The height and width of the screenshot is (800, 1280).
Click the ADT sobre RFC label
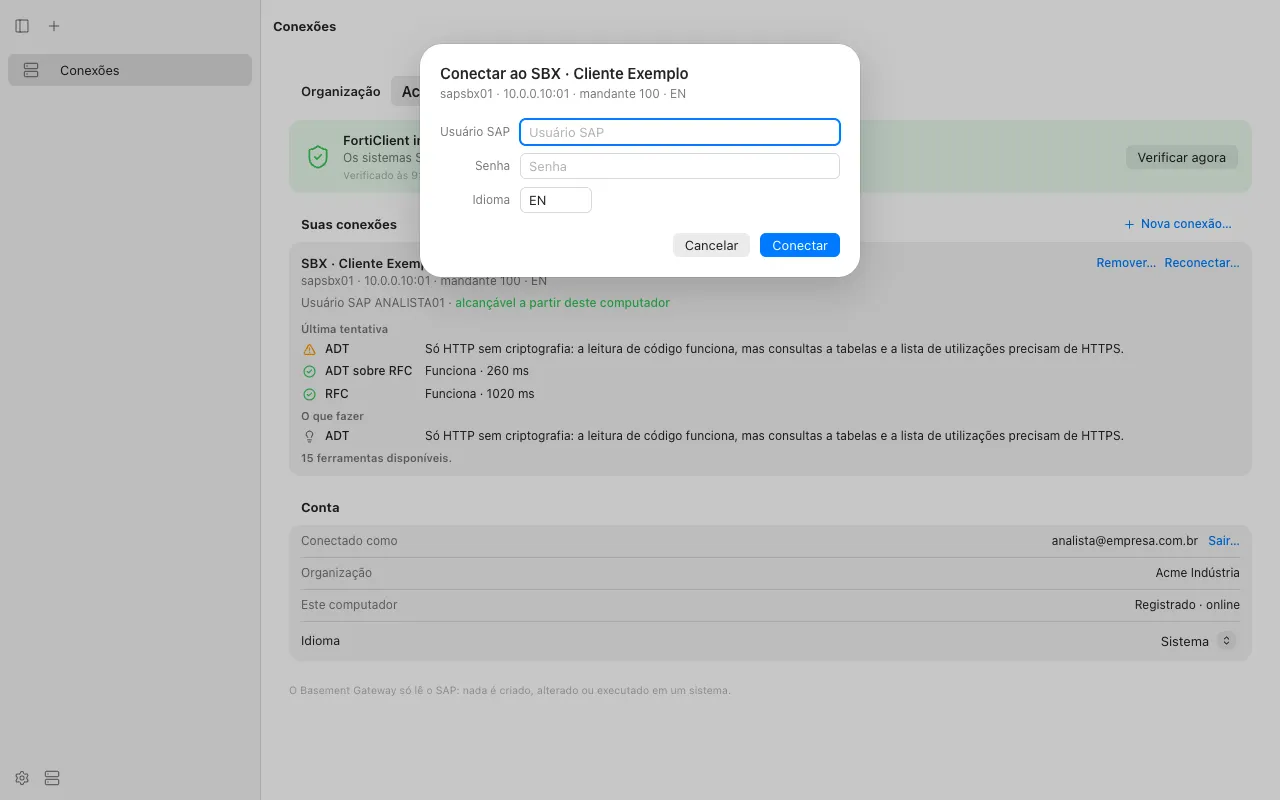pos(369,372)
